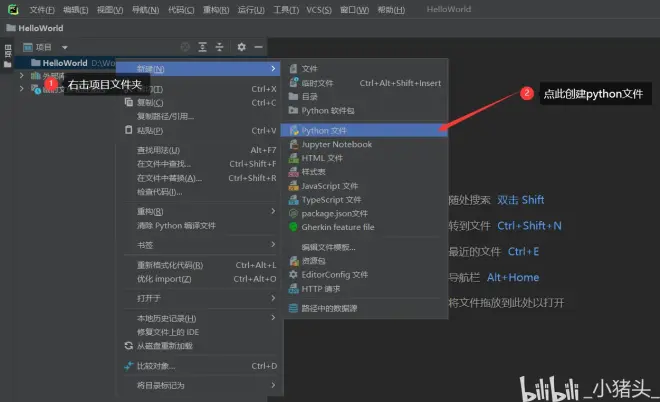
Task: Create a Gherkin feature file
Action: (x=364, y=227)
